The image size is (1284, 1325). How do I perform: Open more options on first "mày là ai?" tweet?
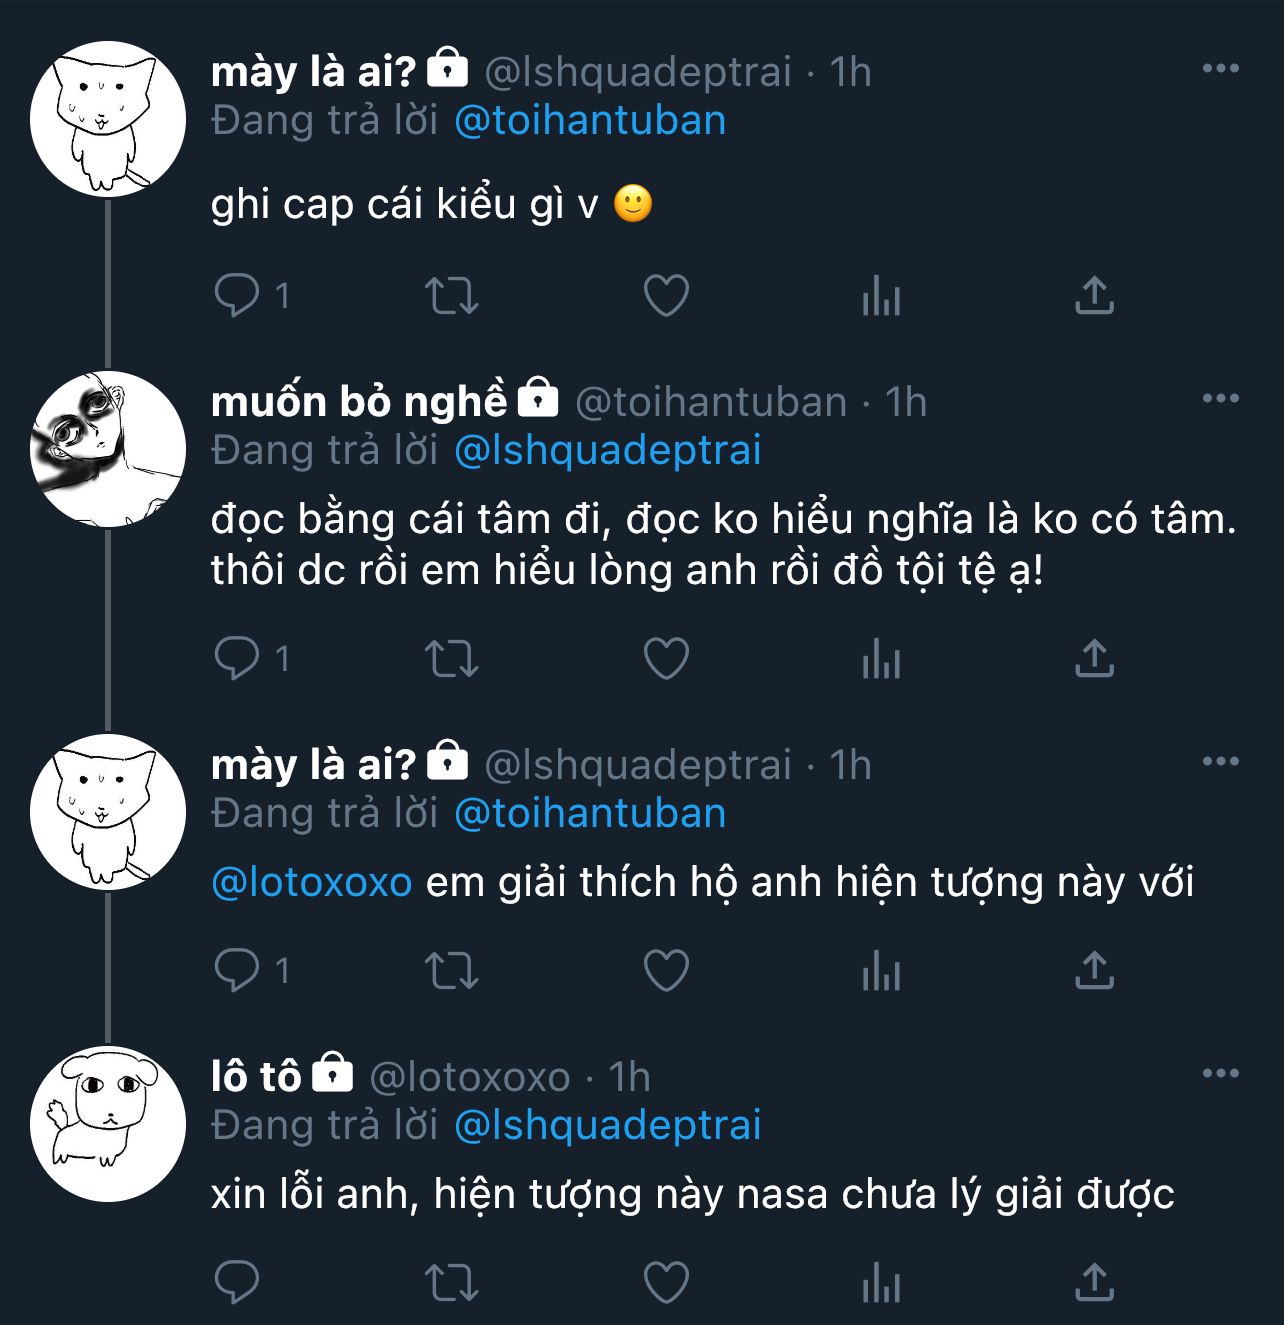(x=1220, y=69)
